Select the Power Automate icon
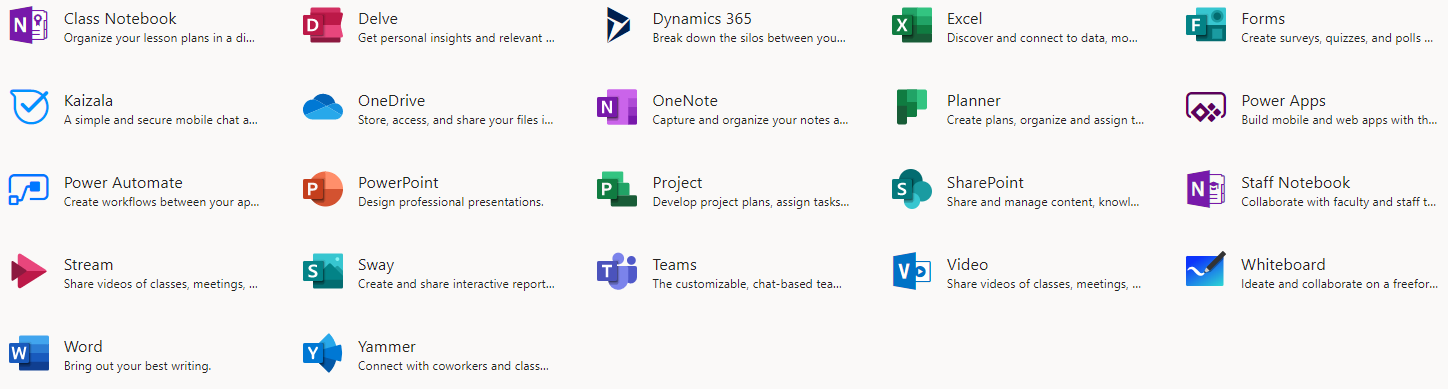 point(28,190)
